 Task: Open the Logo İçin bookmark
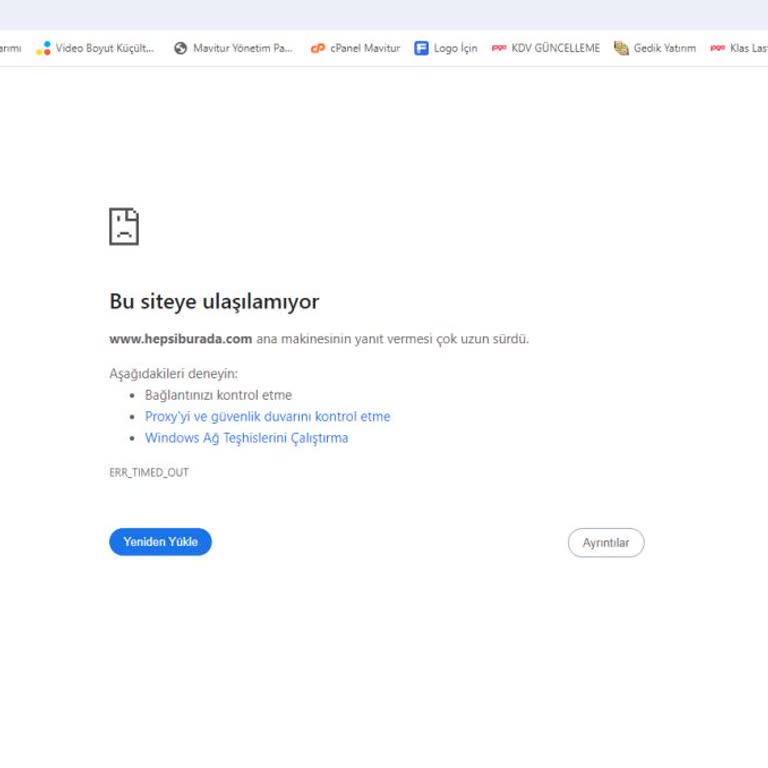point(446,48)
